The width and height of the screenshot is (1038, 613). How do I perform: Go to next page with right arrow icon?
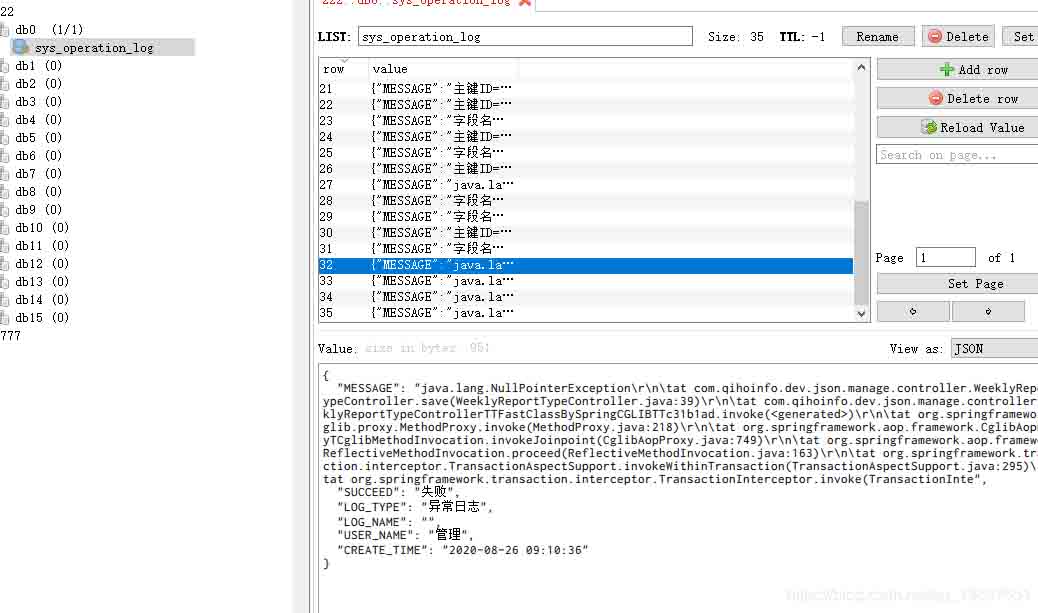pyautogui.click(x=988, y=311)
